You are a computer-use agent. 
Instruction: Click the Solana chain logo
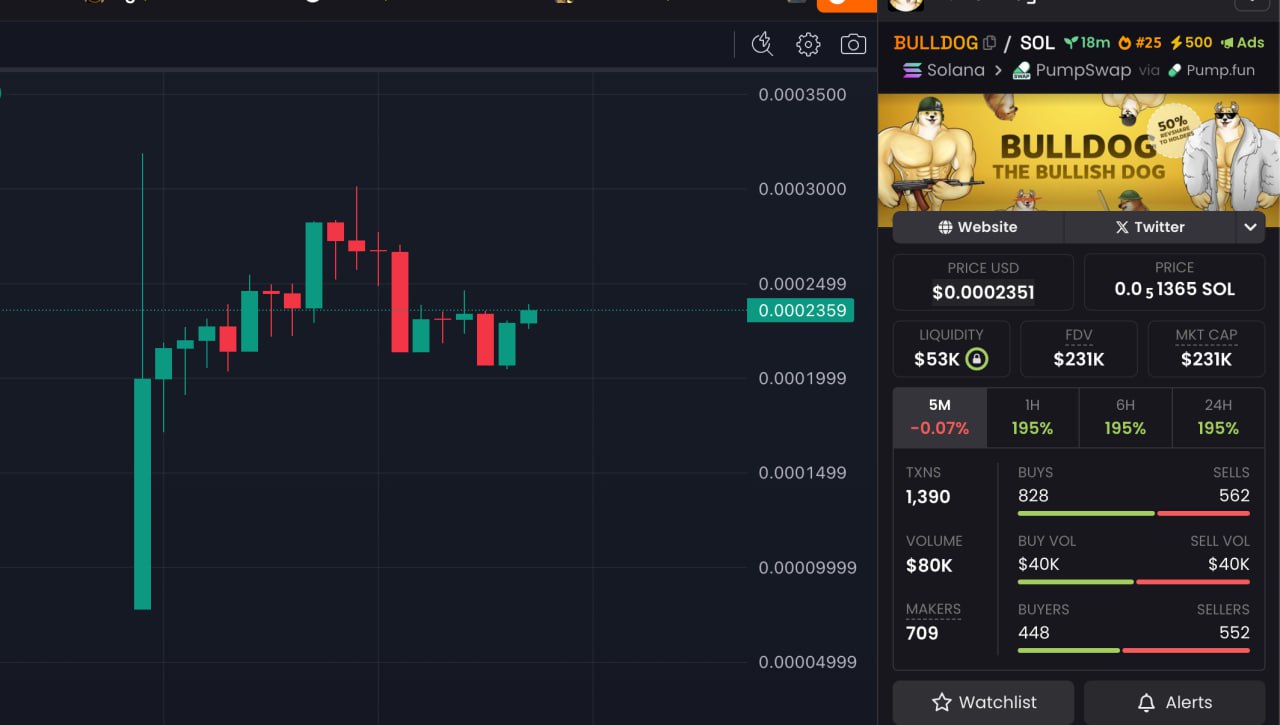point(912,70)
